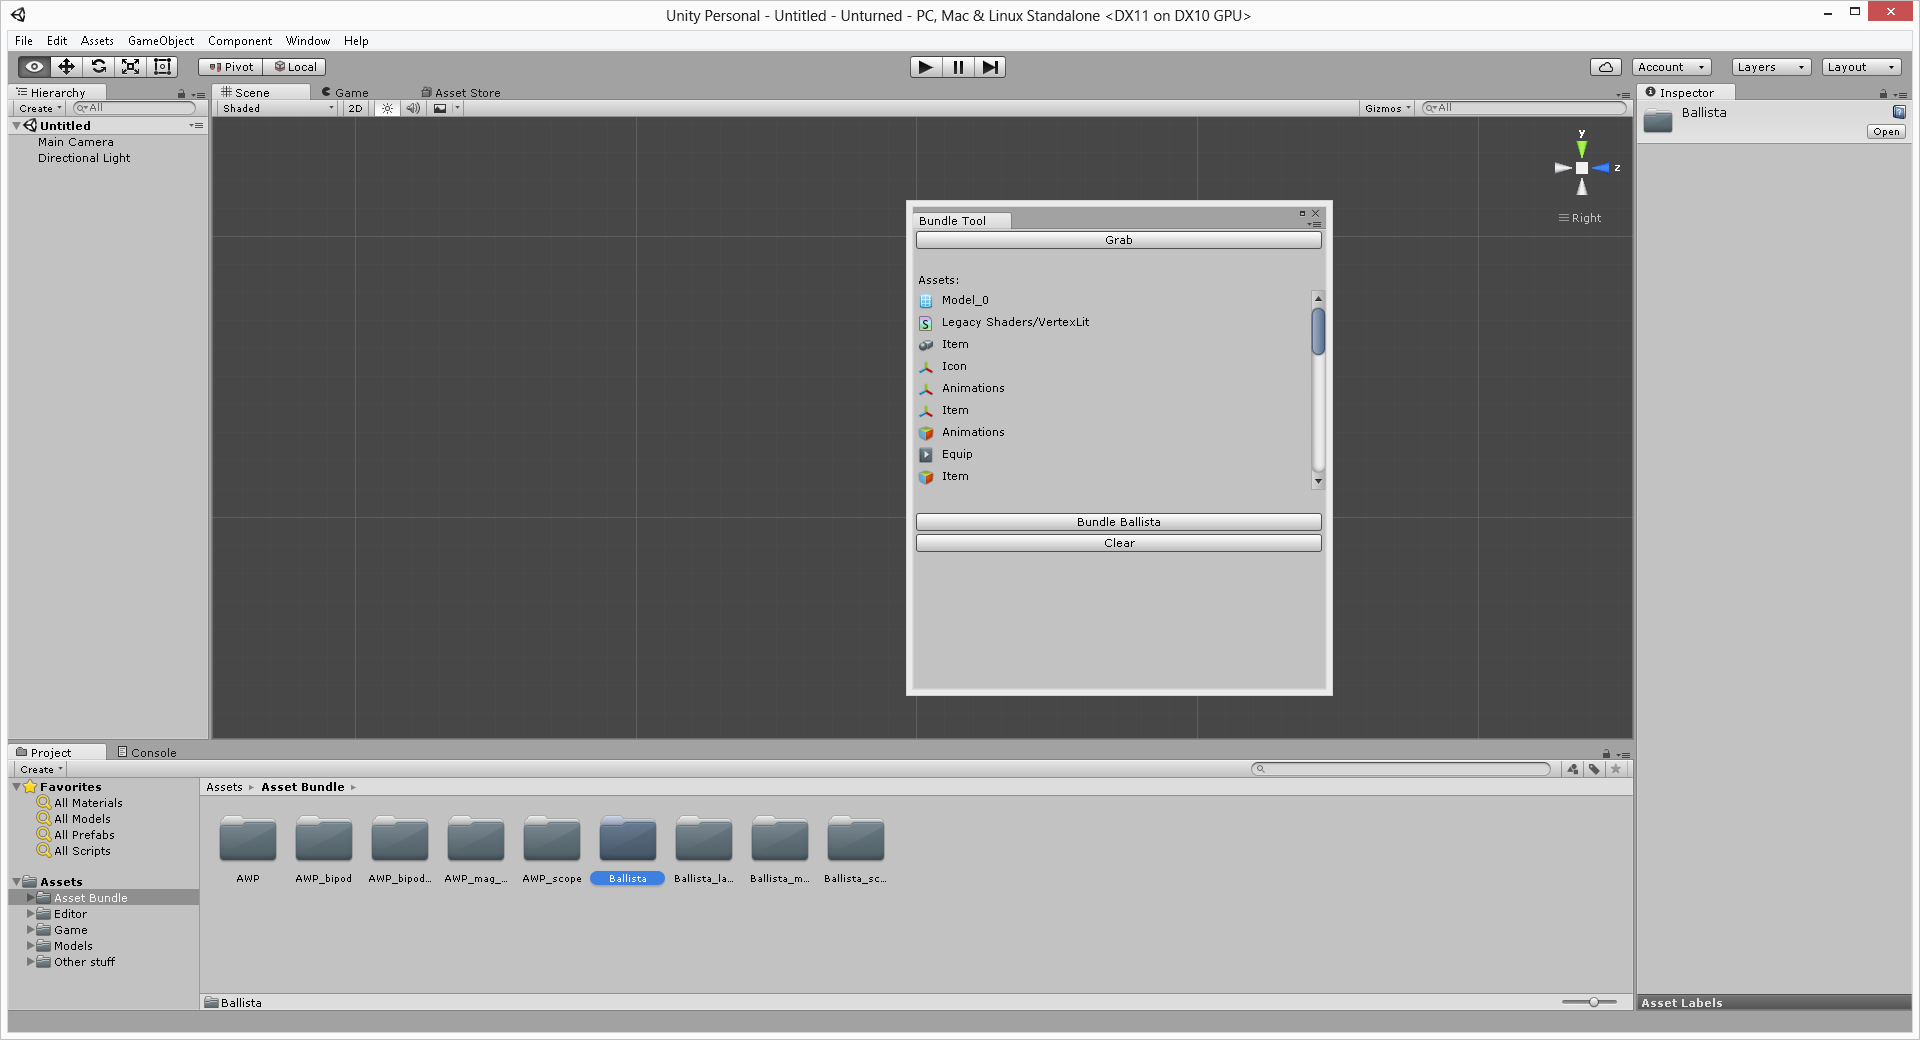1920x1040 pixels.
Task: Click Clear in the Bundle Tool
Action: click(1119, 543)
